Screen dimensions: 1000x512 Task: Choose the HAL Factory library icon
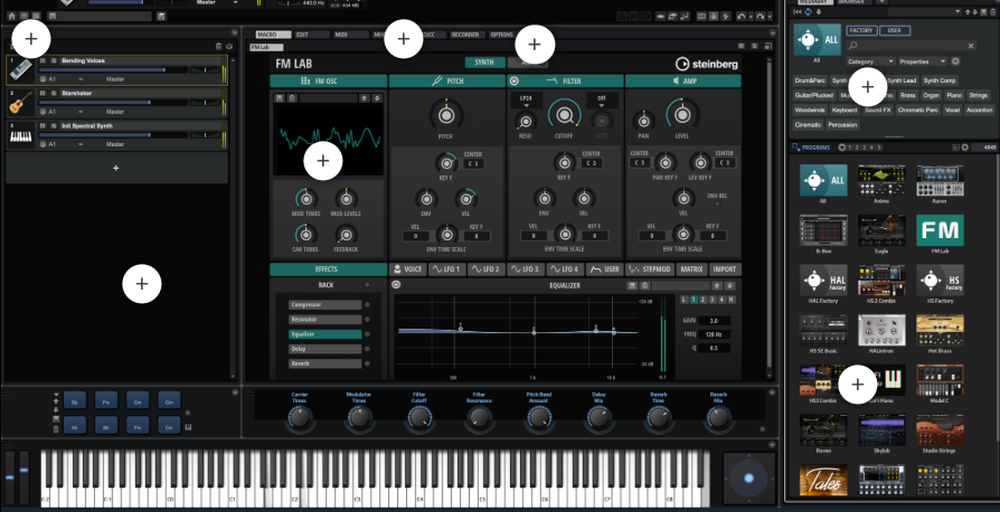[823, 281]
